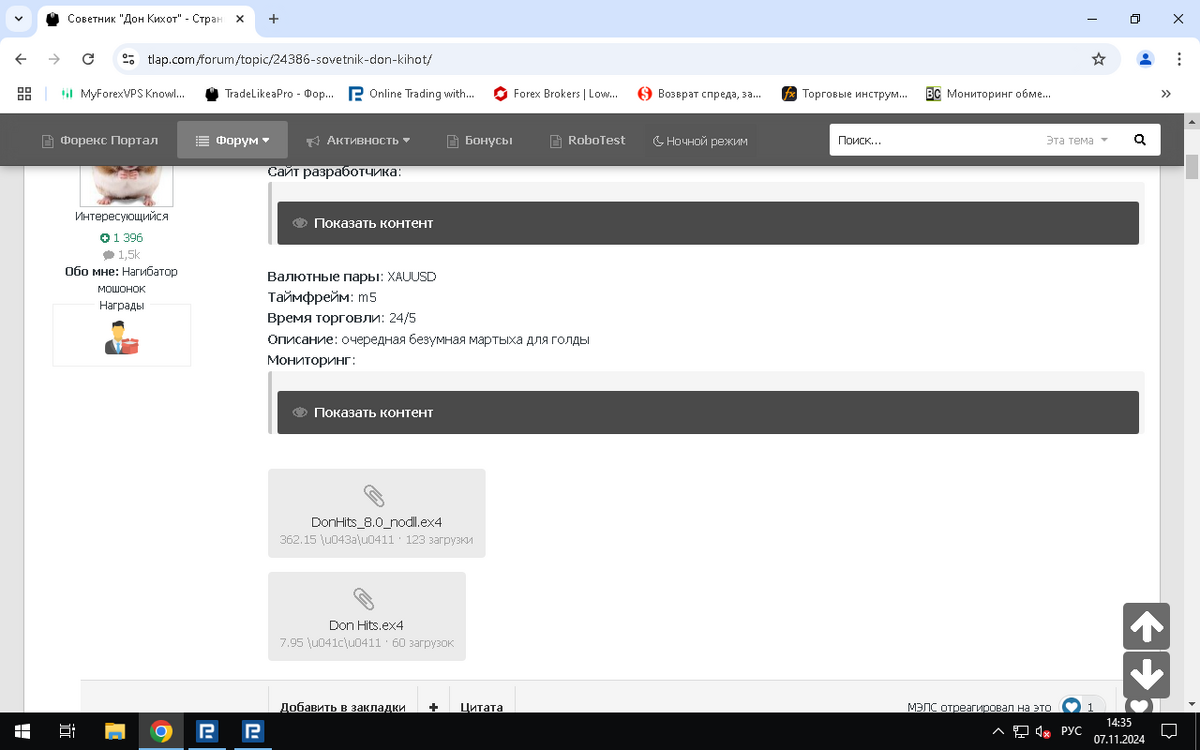Viewport: 1200px width, 750px height.
Task: Open the Chrome profile avatar menu
Action: tap(1146, 59)
